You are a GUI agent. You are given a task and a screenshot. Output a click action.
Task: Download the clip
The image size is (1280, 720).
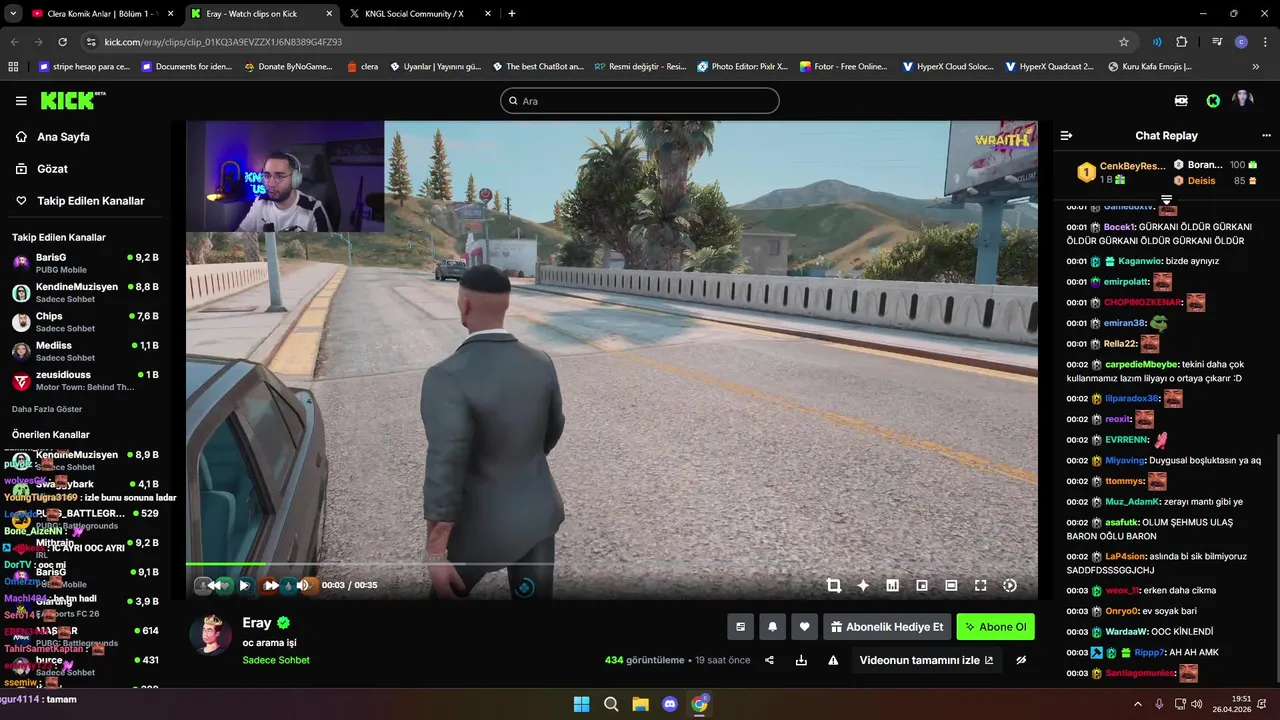tap(801, 660)
